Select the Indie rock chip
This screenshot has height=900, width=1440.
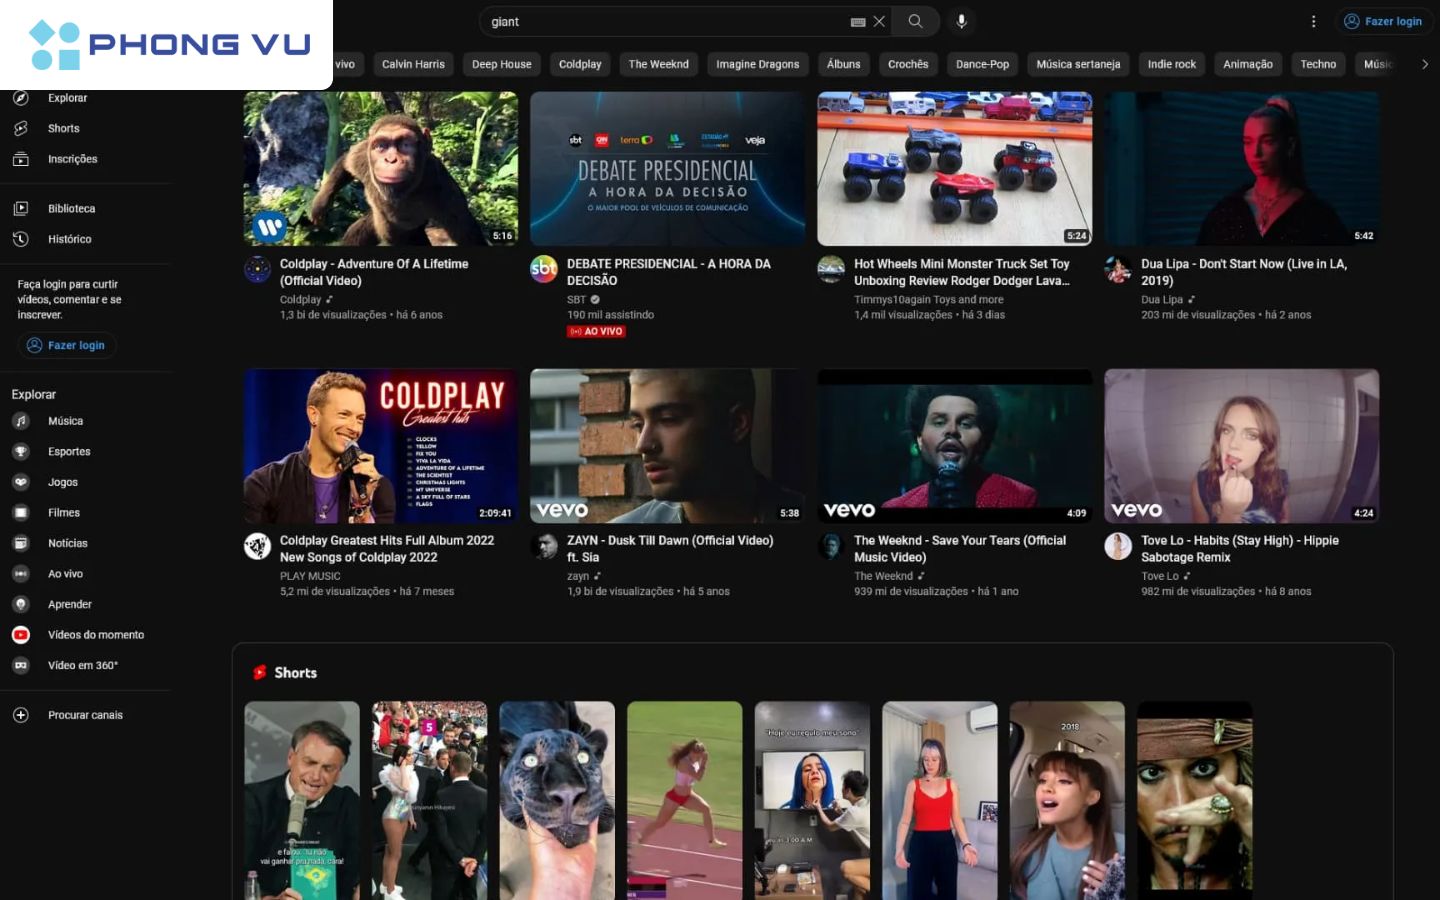coord(1172,64)
